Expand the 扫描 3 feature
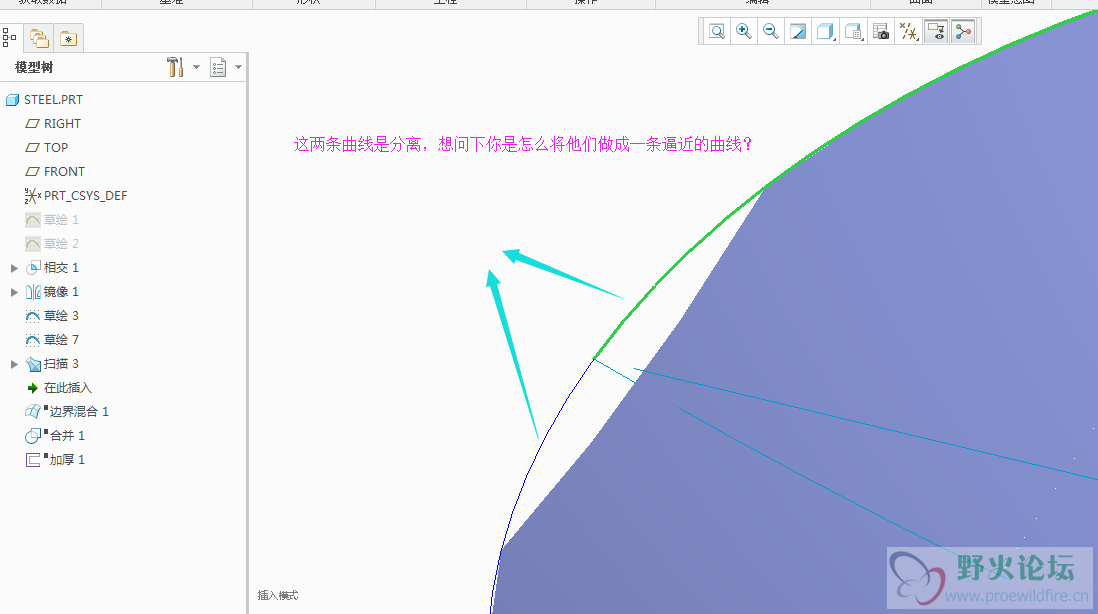1098x614 pixels. coord(14,364)
